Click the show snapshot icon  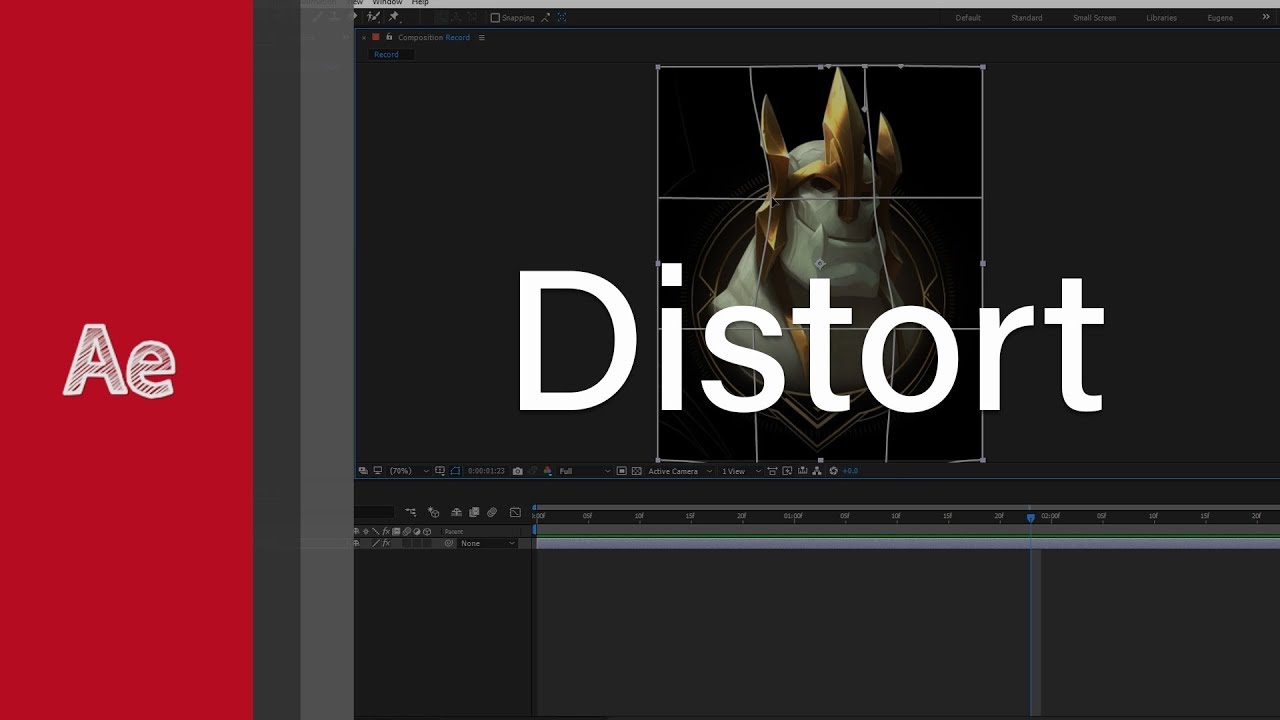(533, 471)
